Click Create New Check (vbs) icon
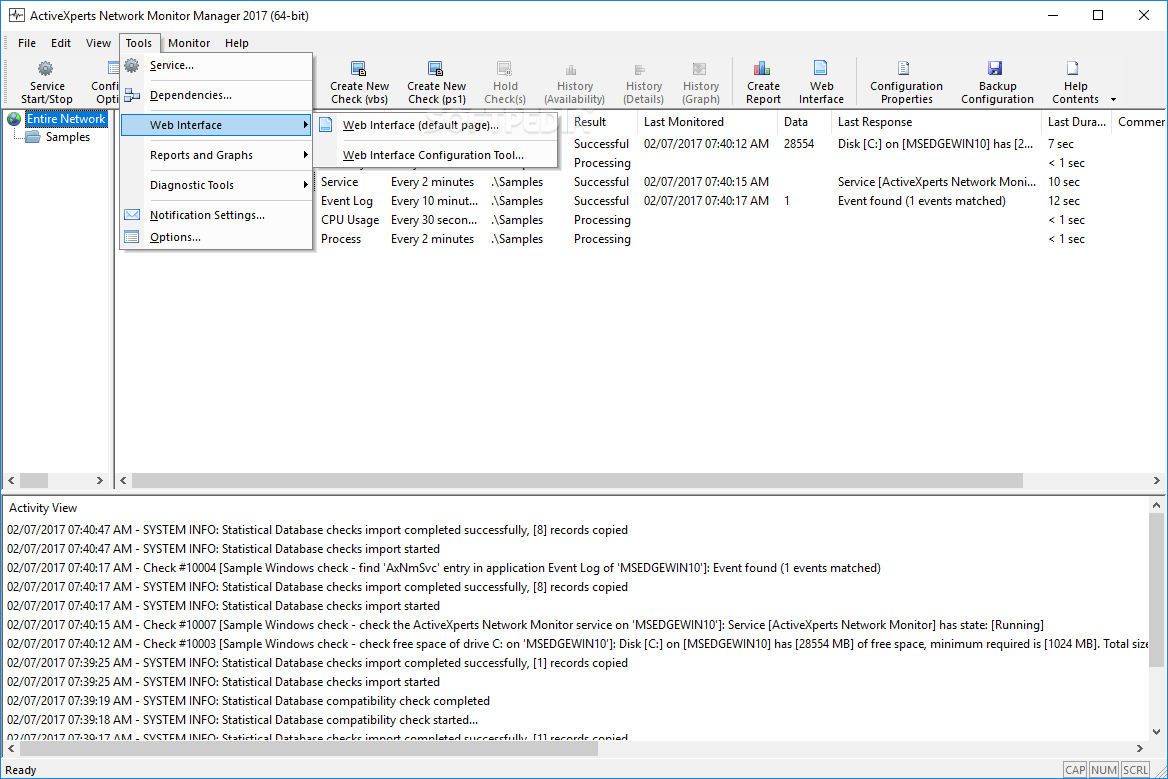 click(x=359, y=69)
